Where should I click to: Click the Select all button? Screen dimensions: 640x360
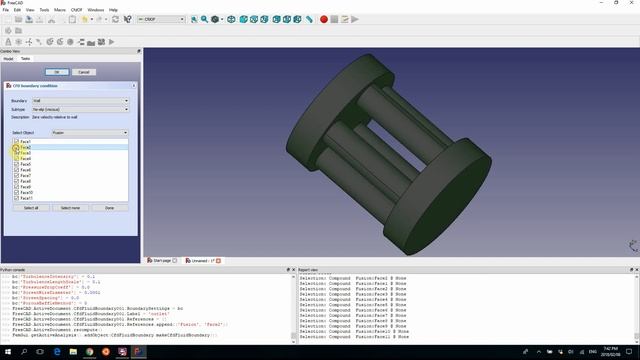point(31,208)
